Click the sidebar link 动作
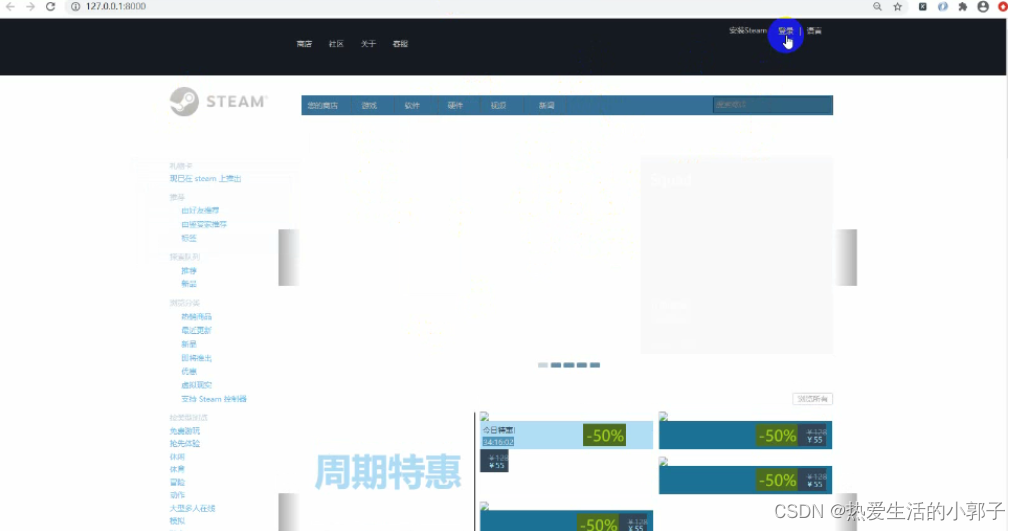This screenshot has width=1020, height=531. pos(177,495)
